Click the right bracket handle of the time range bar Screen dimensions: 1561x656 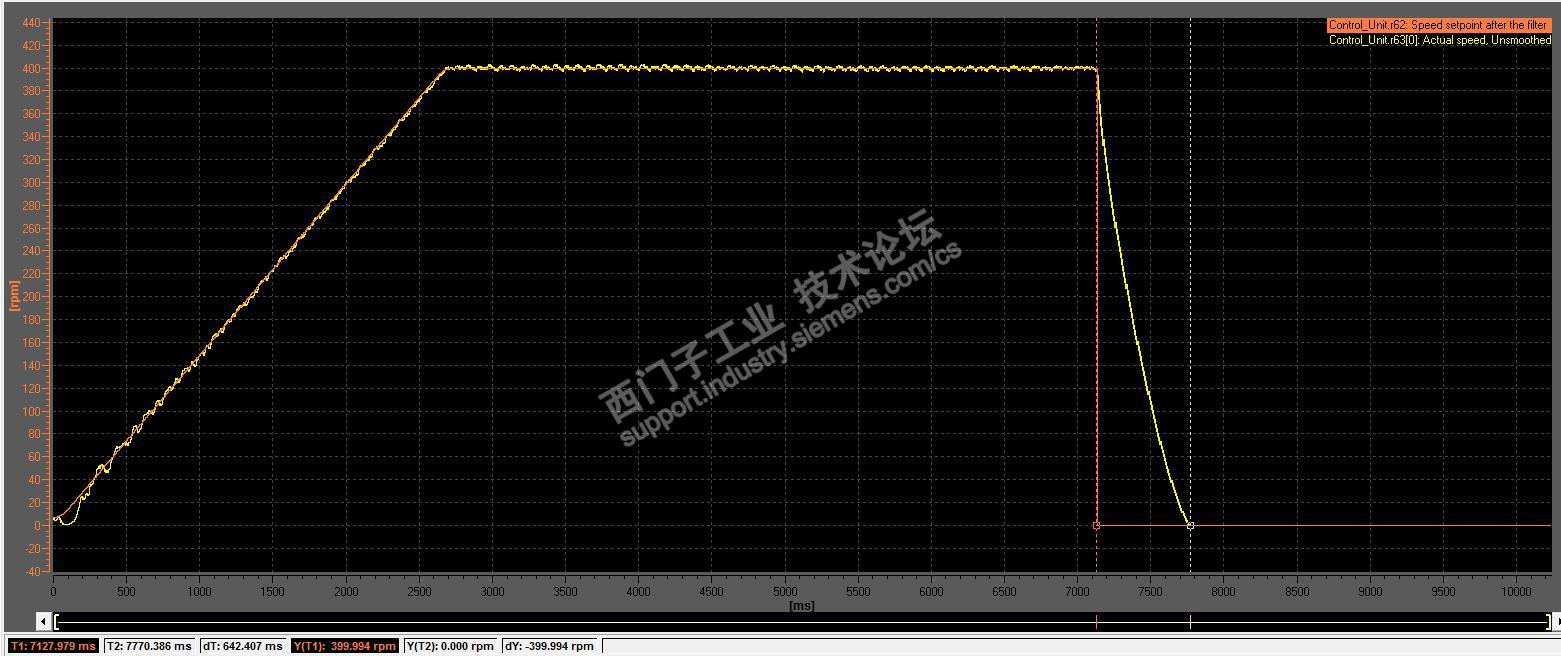point(1548,621)
